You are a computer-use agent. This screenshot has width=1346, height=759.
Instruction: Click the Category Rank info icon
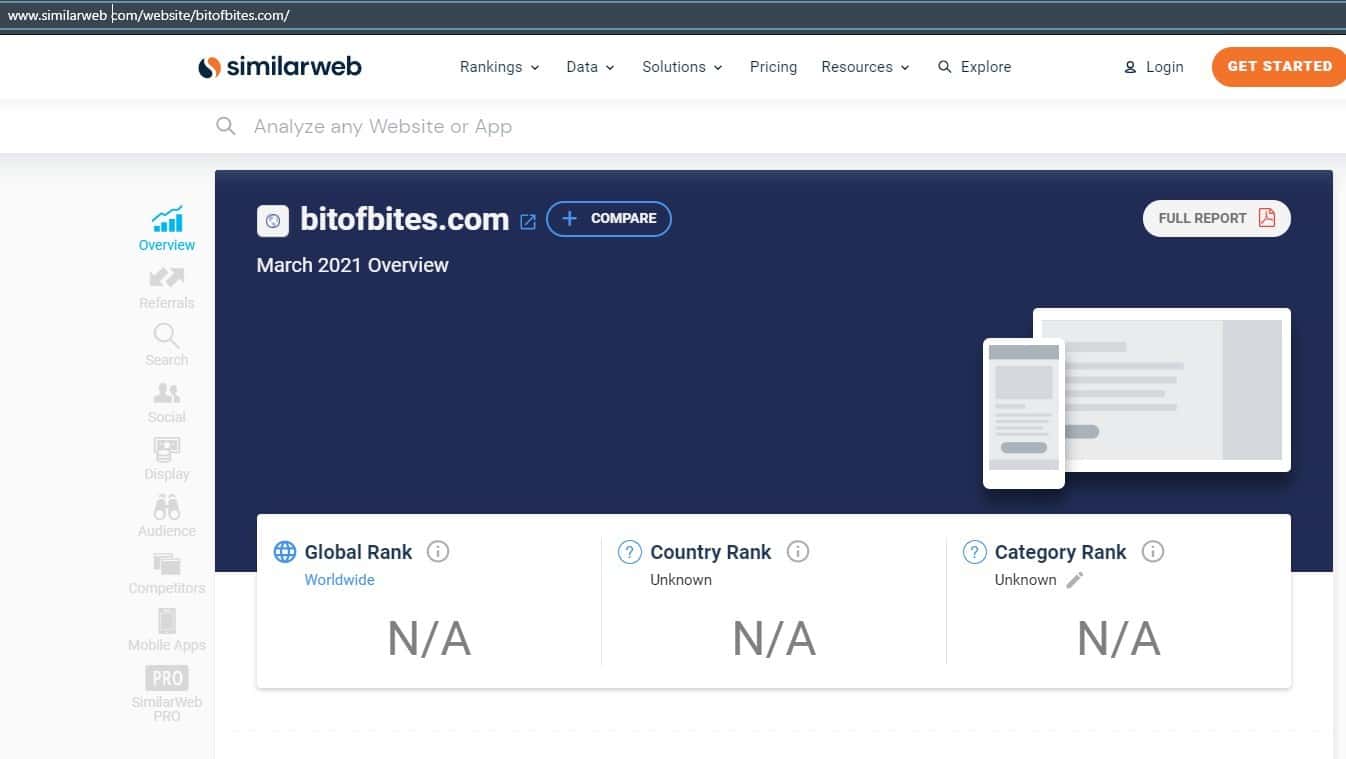pos(1153,551)
